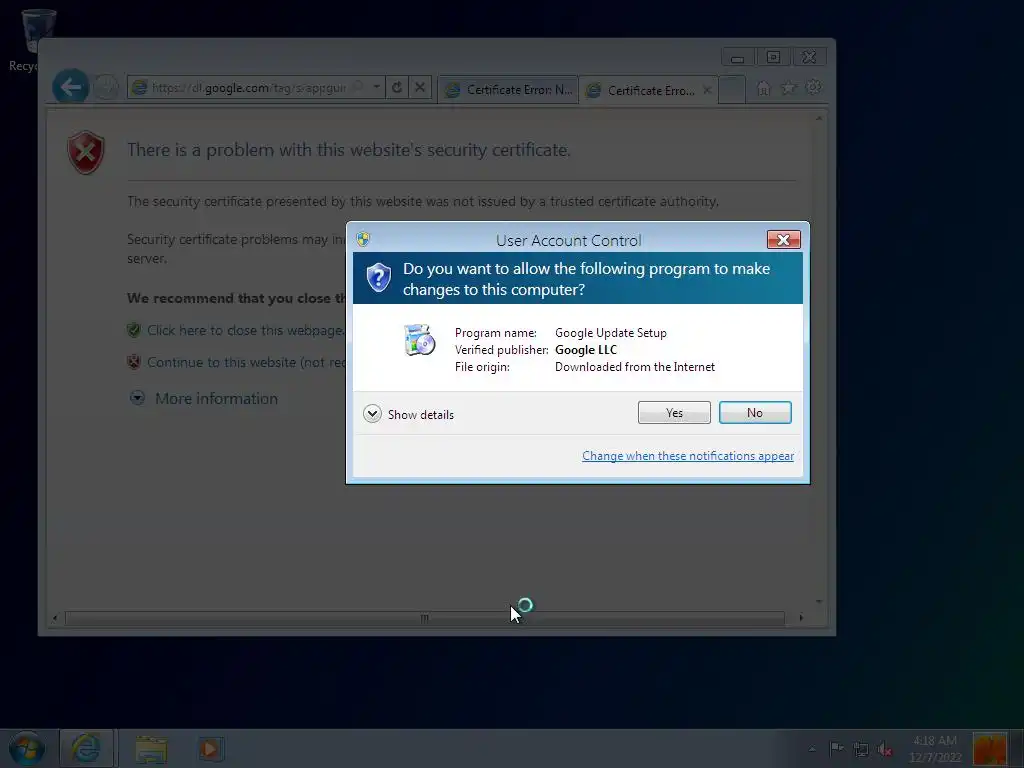Open Windows Explorer from the taskbar

[x=152, y=749]
